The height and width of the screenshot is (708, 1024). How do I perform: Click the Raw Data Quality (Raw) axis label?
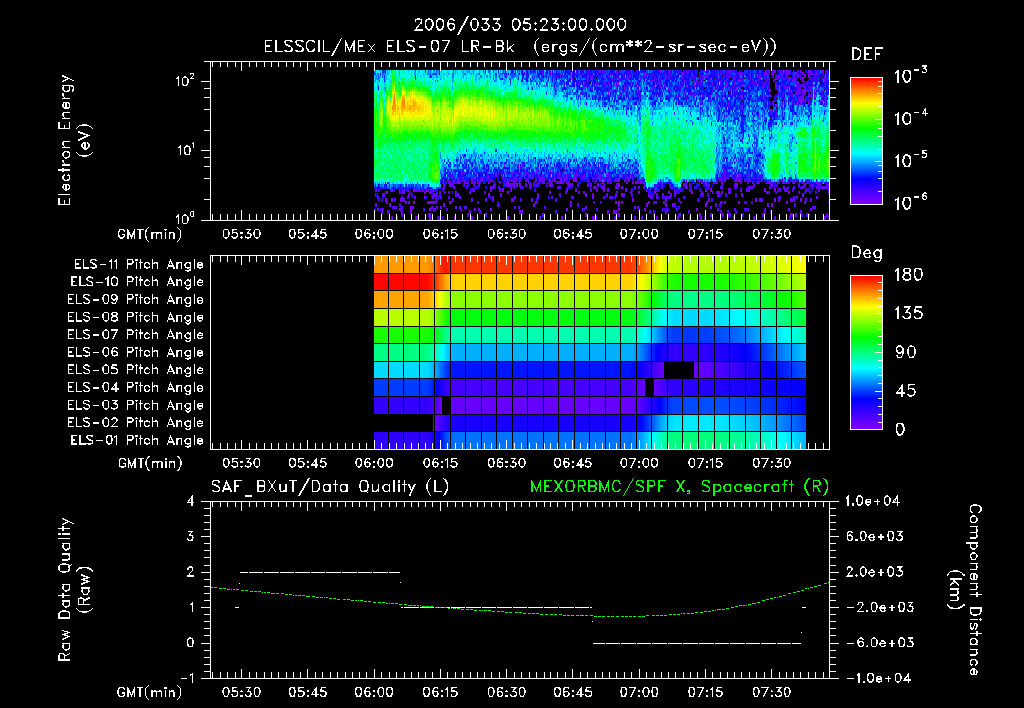(74, 590)
